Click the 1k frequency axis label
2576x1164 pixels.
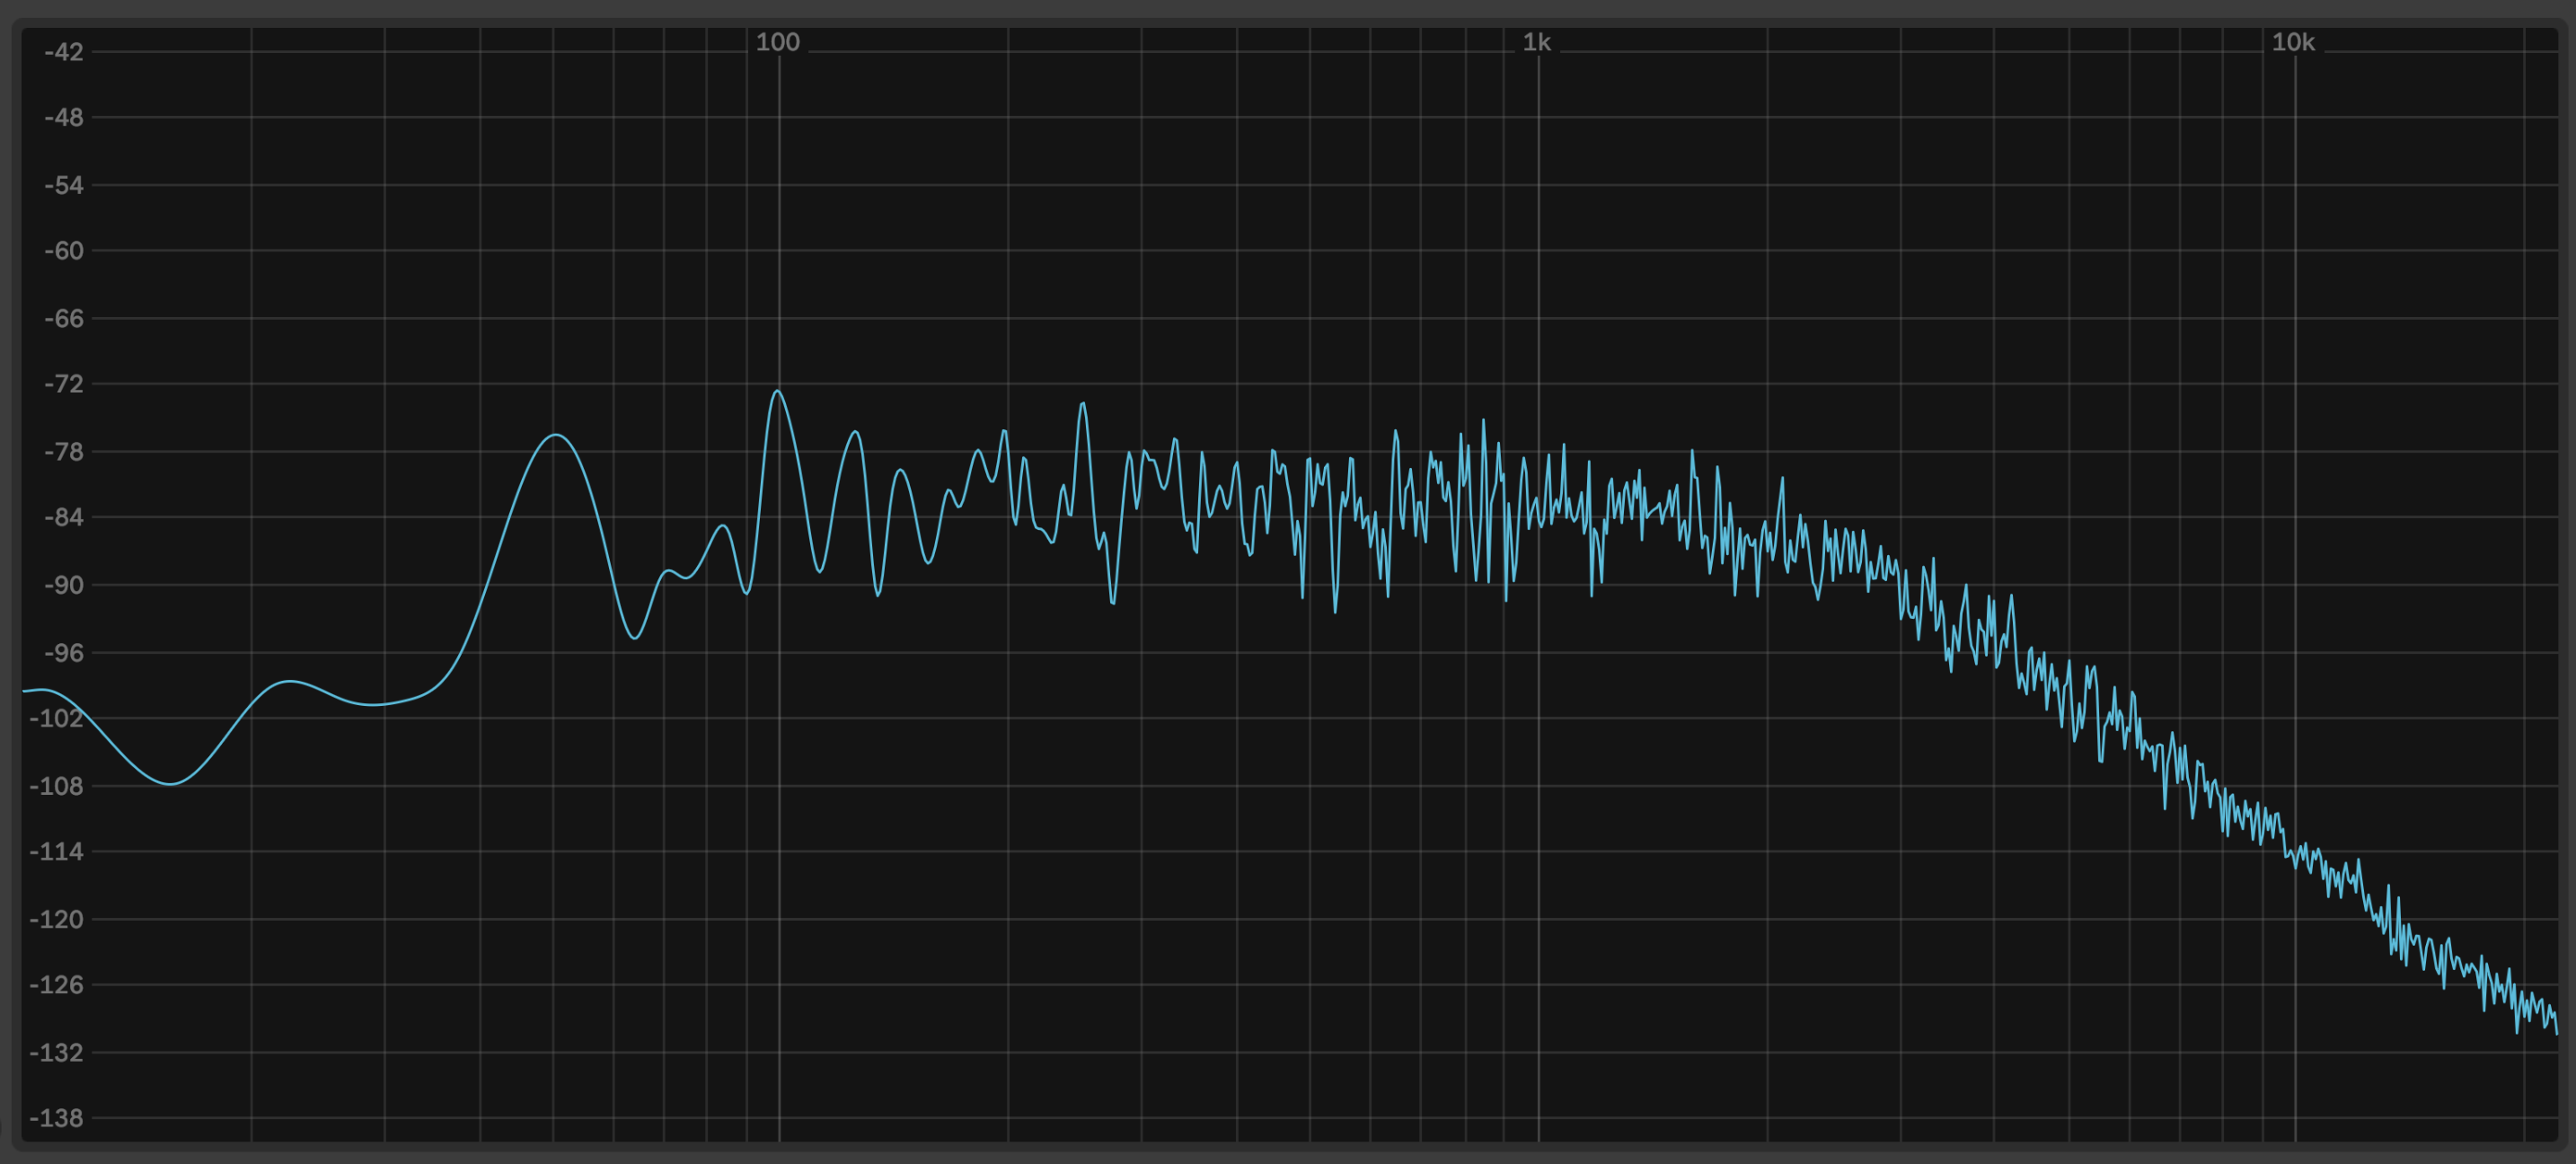coord(1536,42)
